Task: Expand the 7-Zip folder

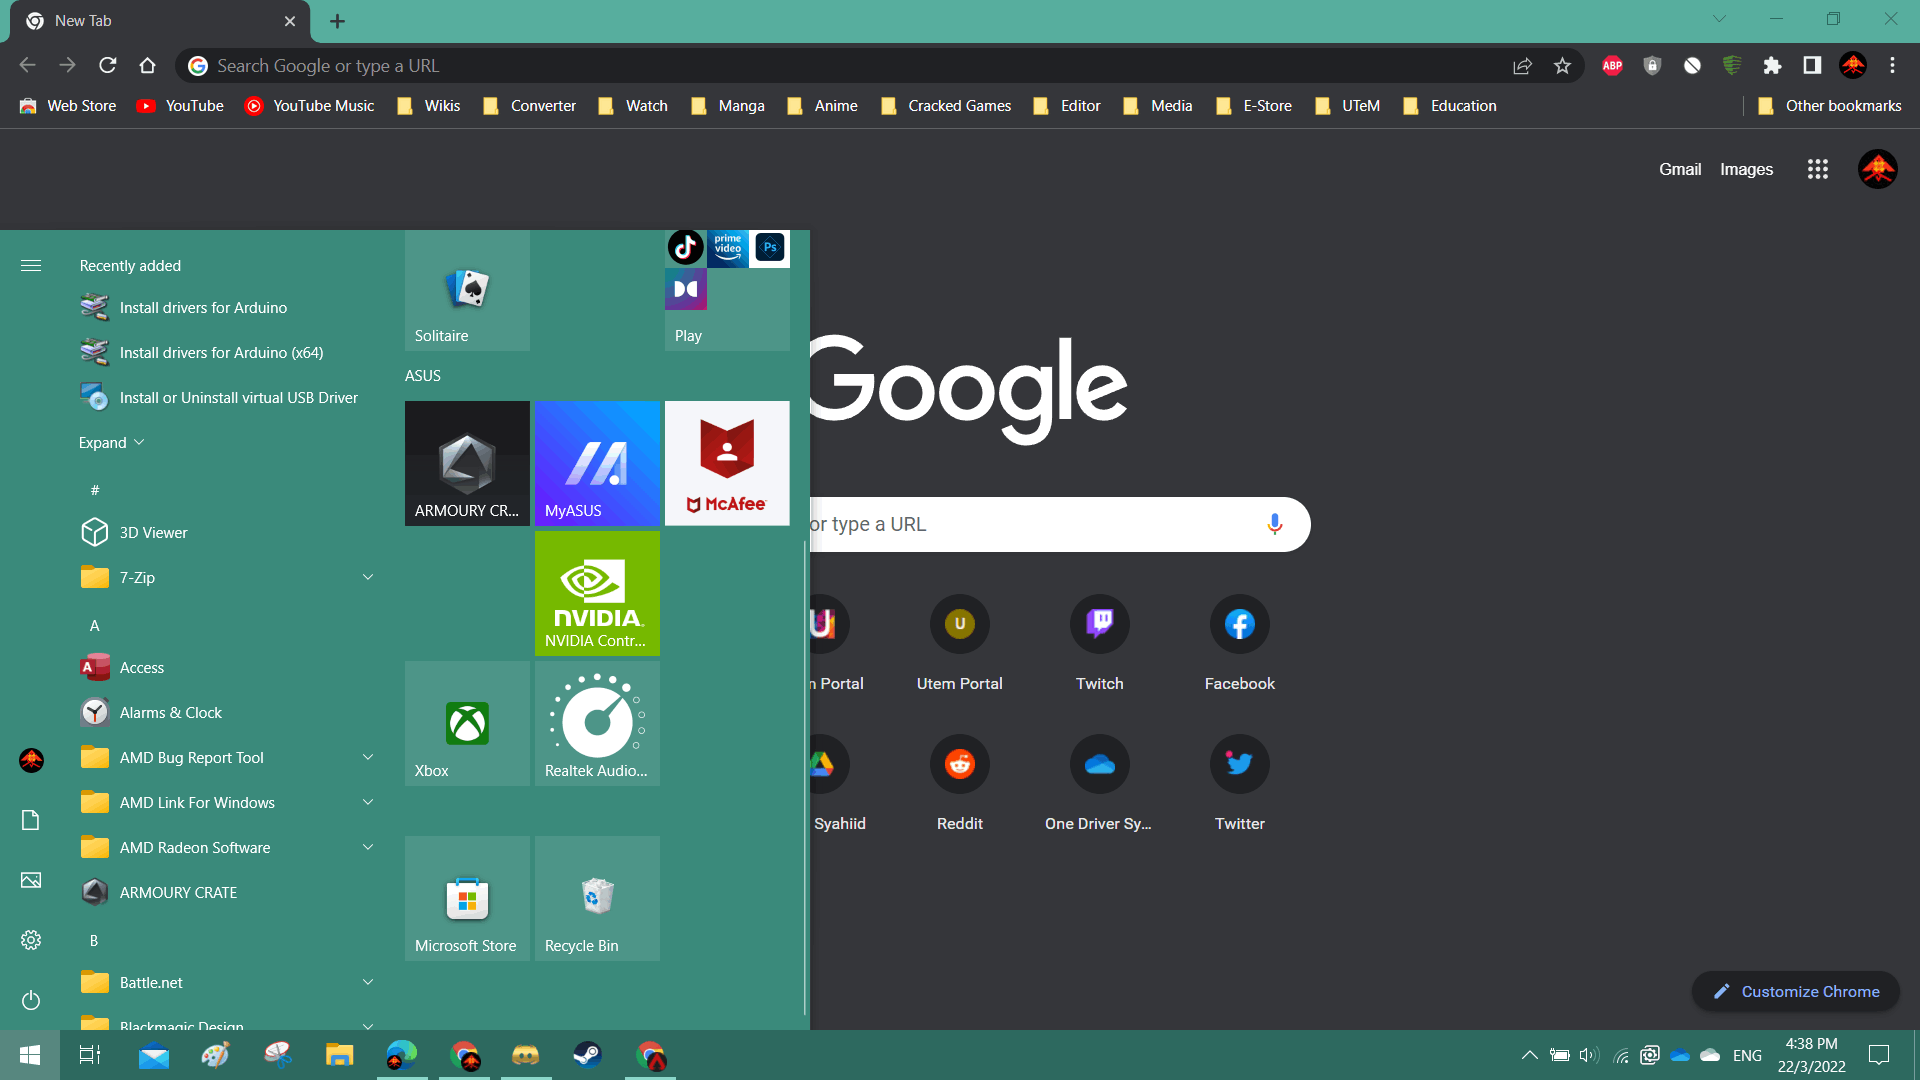Action: [367, 578]
